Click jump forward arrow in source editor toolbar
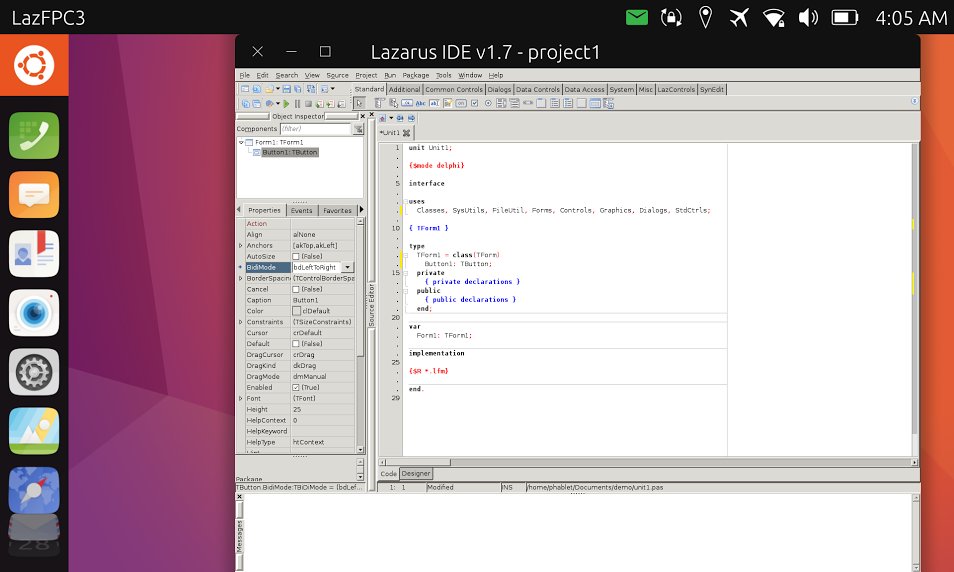This screenshot has width=954, height=572. [411, 118]
